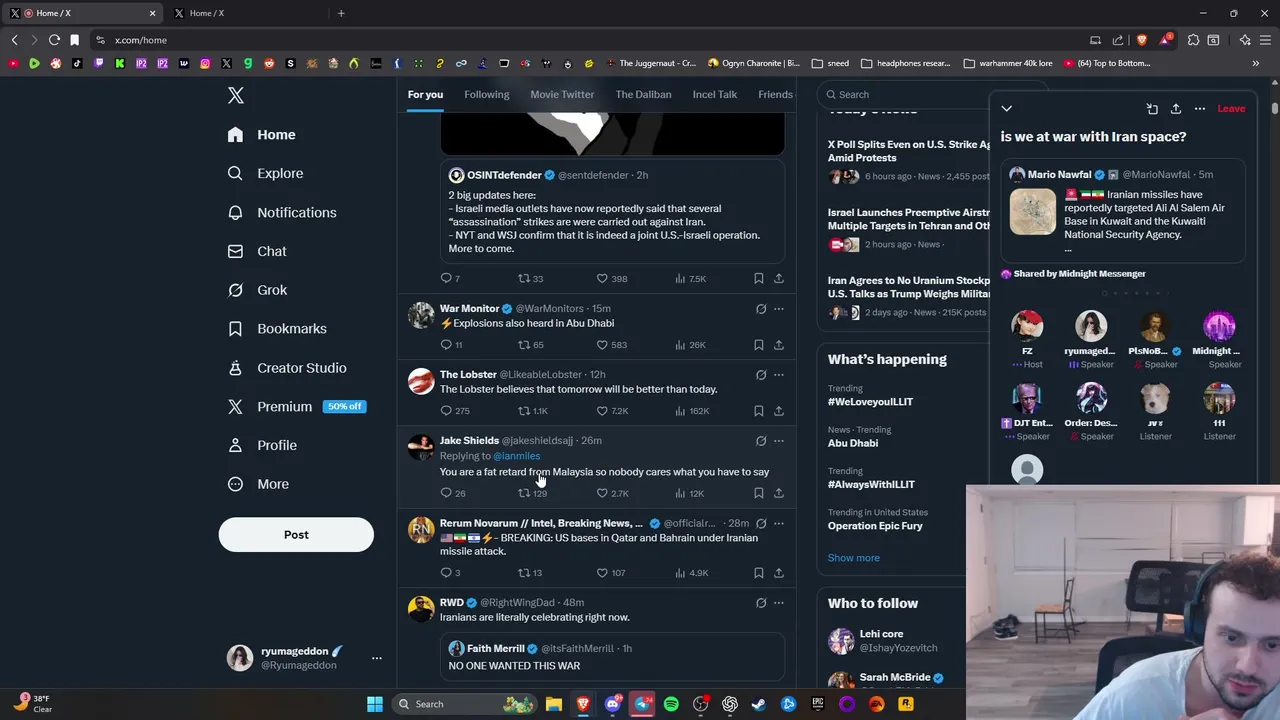Click the Post button
This screenshot has width=1280, height=720.
click(x=296, y=534)
